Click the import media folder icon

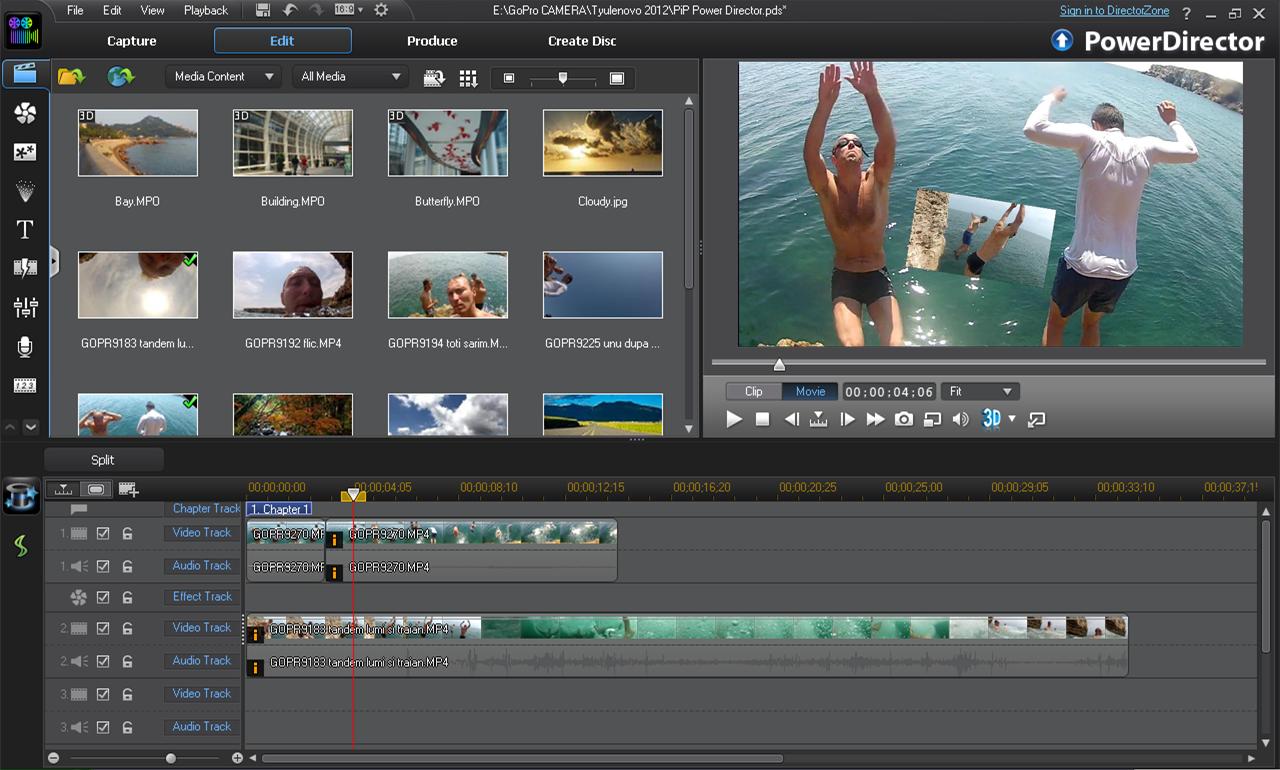point(71,77)
